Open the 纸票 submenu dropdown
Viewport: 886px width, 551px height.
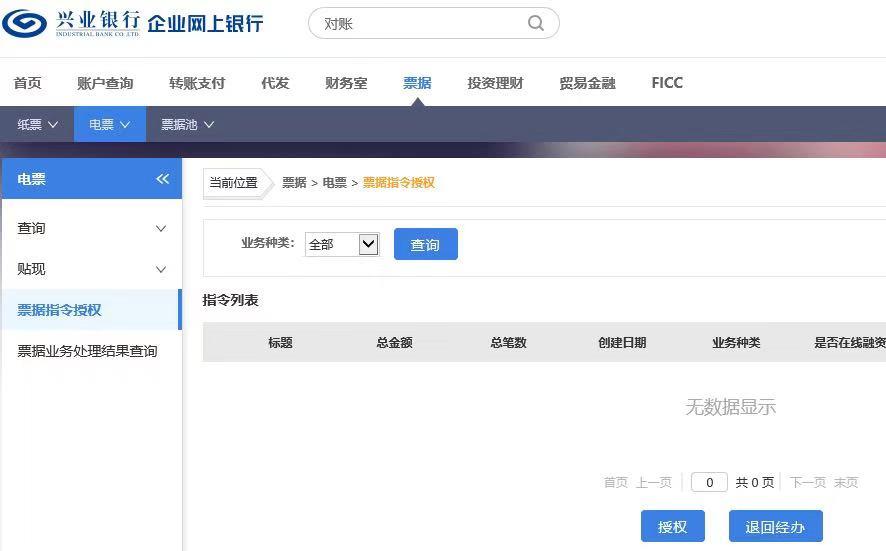click(x=37, y=125)
